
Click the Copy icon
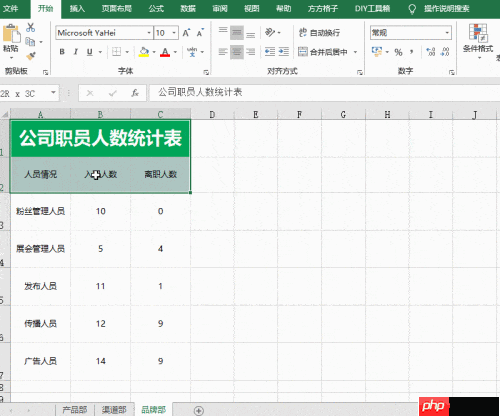click(30, 42)
